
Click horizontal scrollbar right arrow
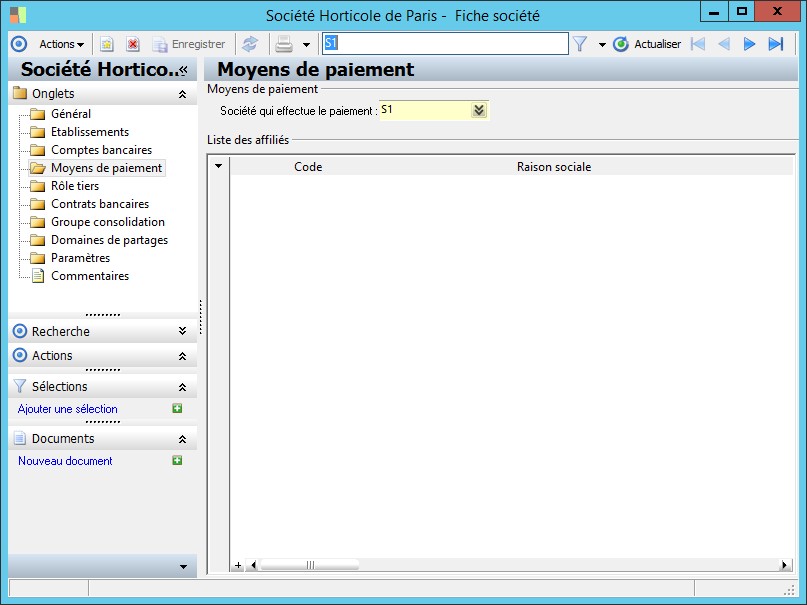pyautogui.click(x=784, y=565)
